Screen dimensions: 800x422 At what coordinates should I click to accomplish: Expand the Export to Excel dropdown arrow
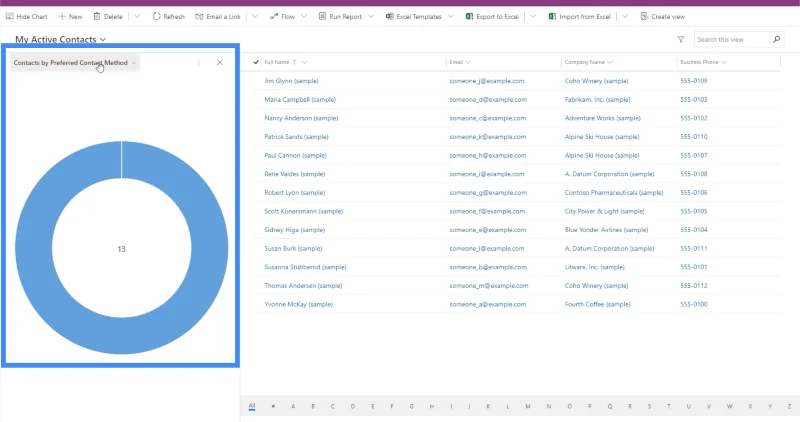[x=533, y=16]
